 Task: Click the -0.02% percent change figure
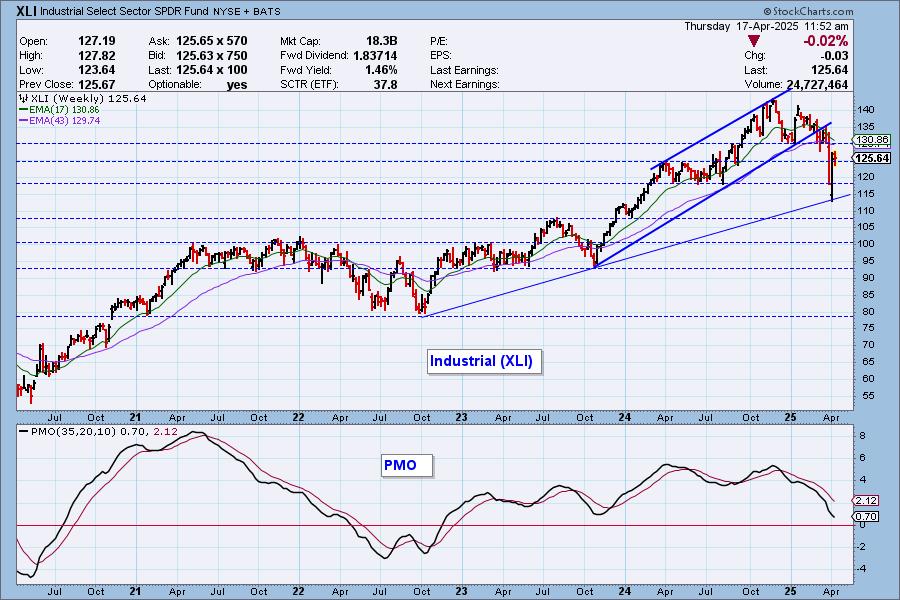coord(825,41)
